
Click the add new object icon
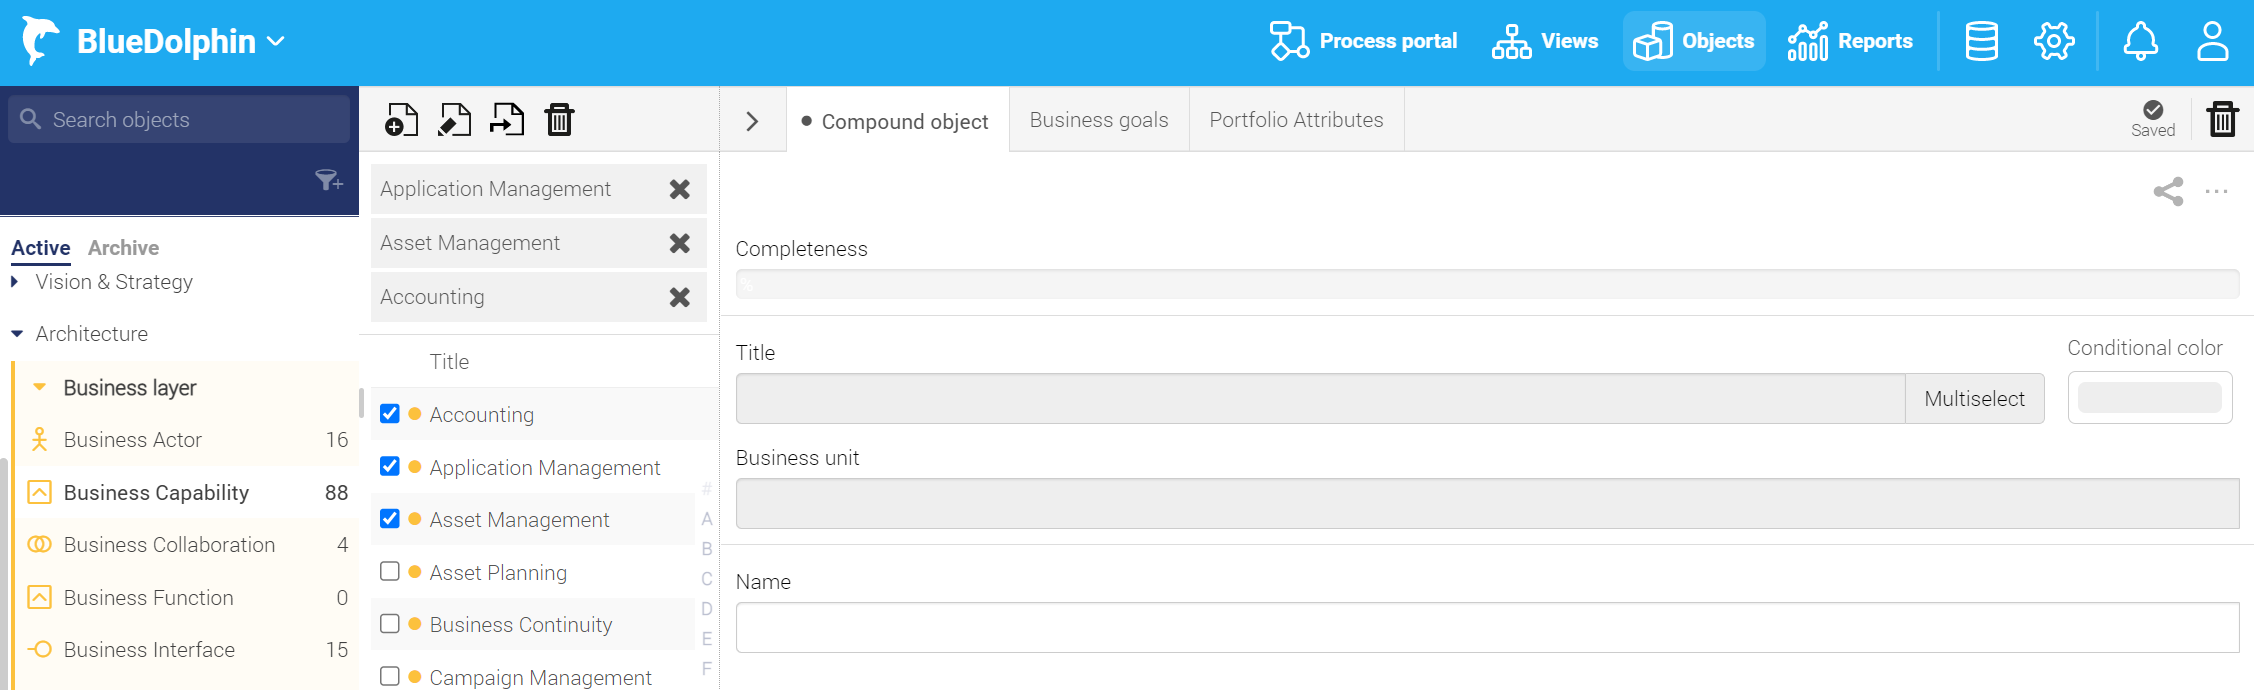tap(401, 120)
